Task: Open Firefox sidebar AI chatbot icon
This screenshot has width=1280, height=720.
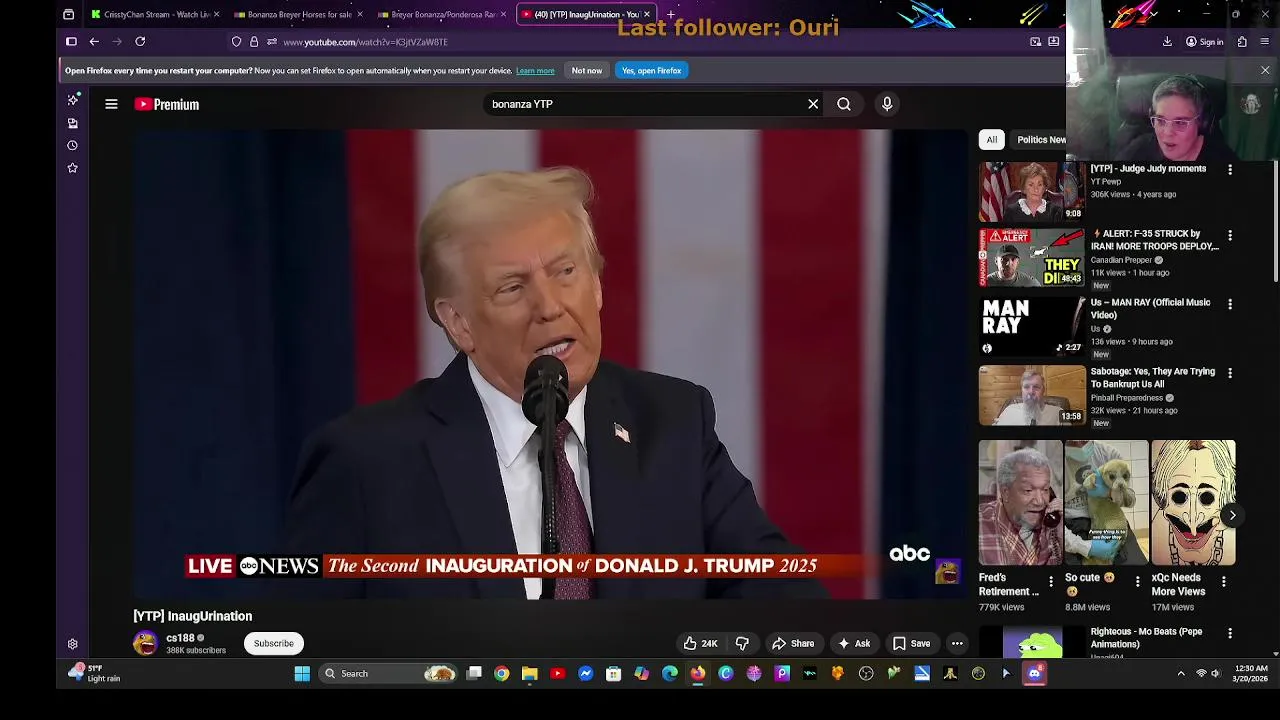Action: pyautogui.click(x=72, y=100)
